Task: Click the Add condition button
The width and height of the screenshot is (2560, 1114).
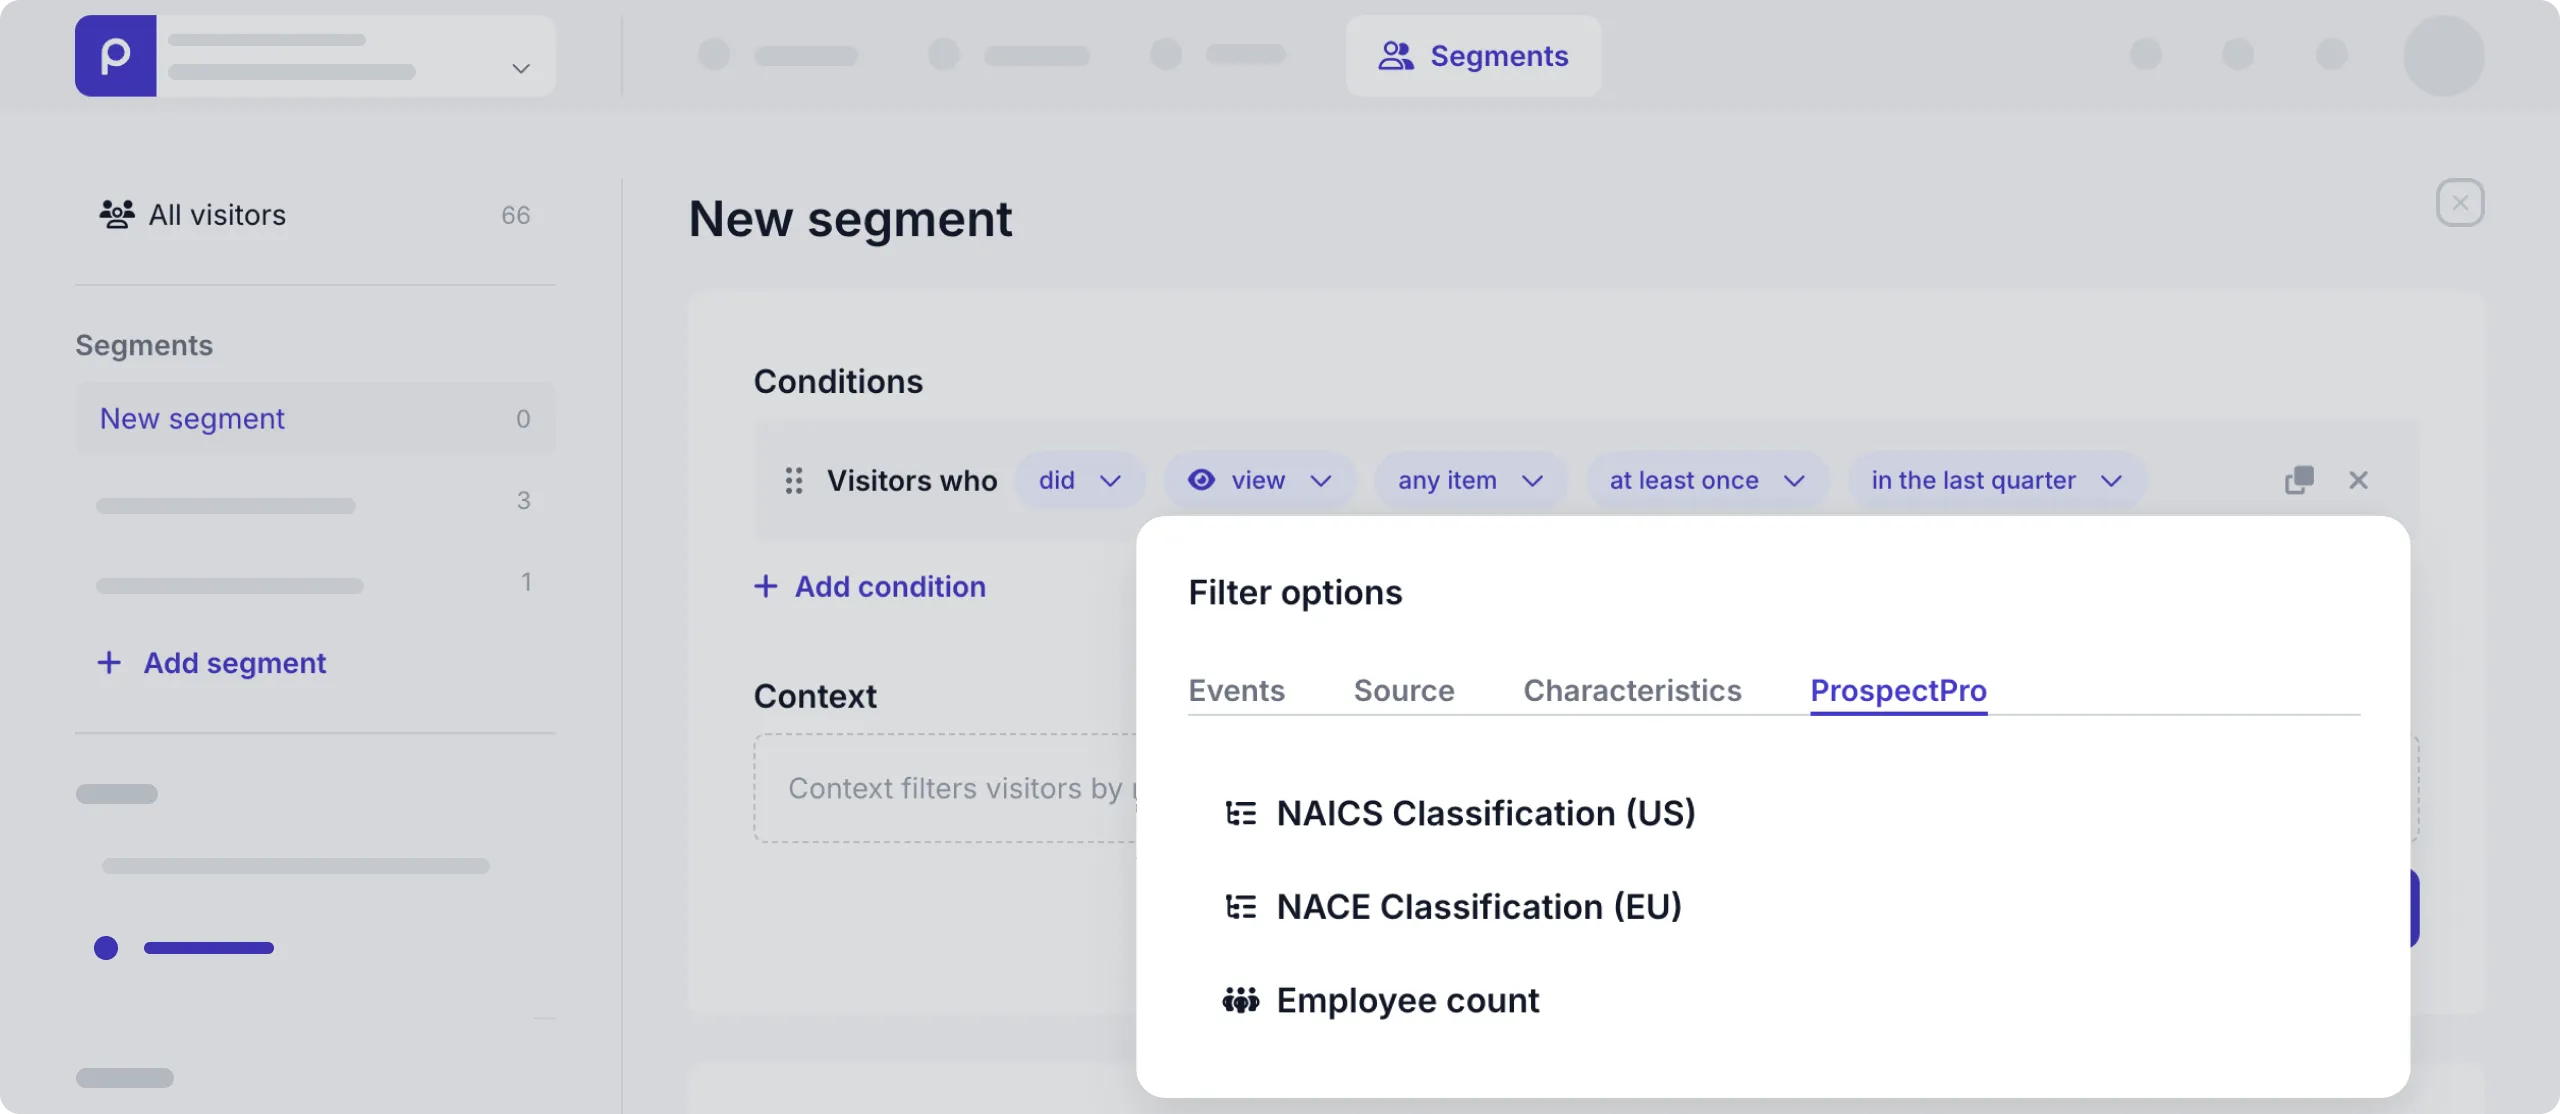Action: 869,586
